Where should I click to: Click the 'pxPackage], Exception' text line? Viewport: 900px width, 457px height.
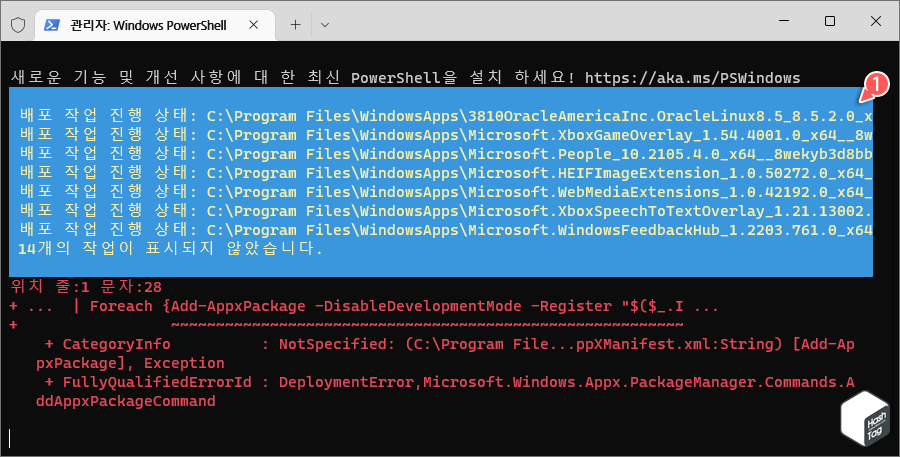click(130, 363)
